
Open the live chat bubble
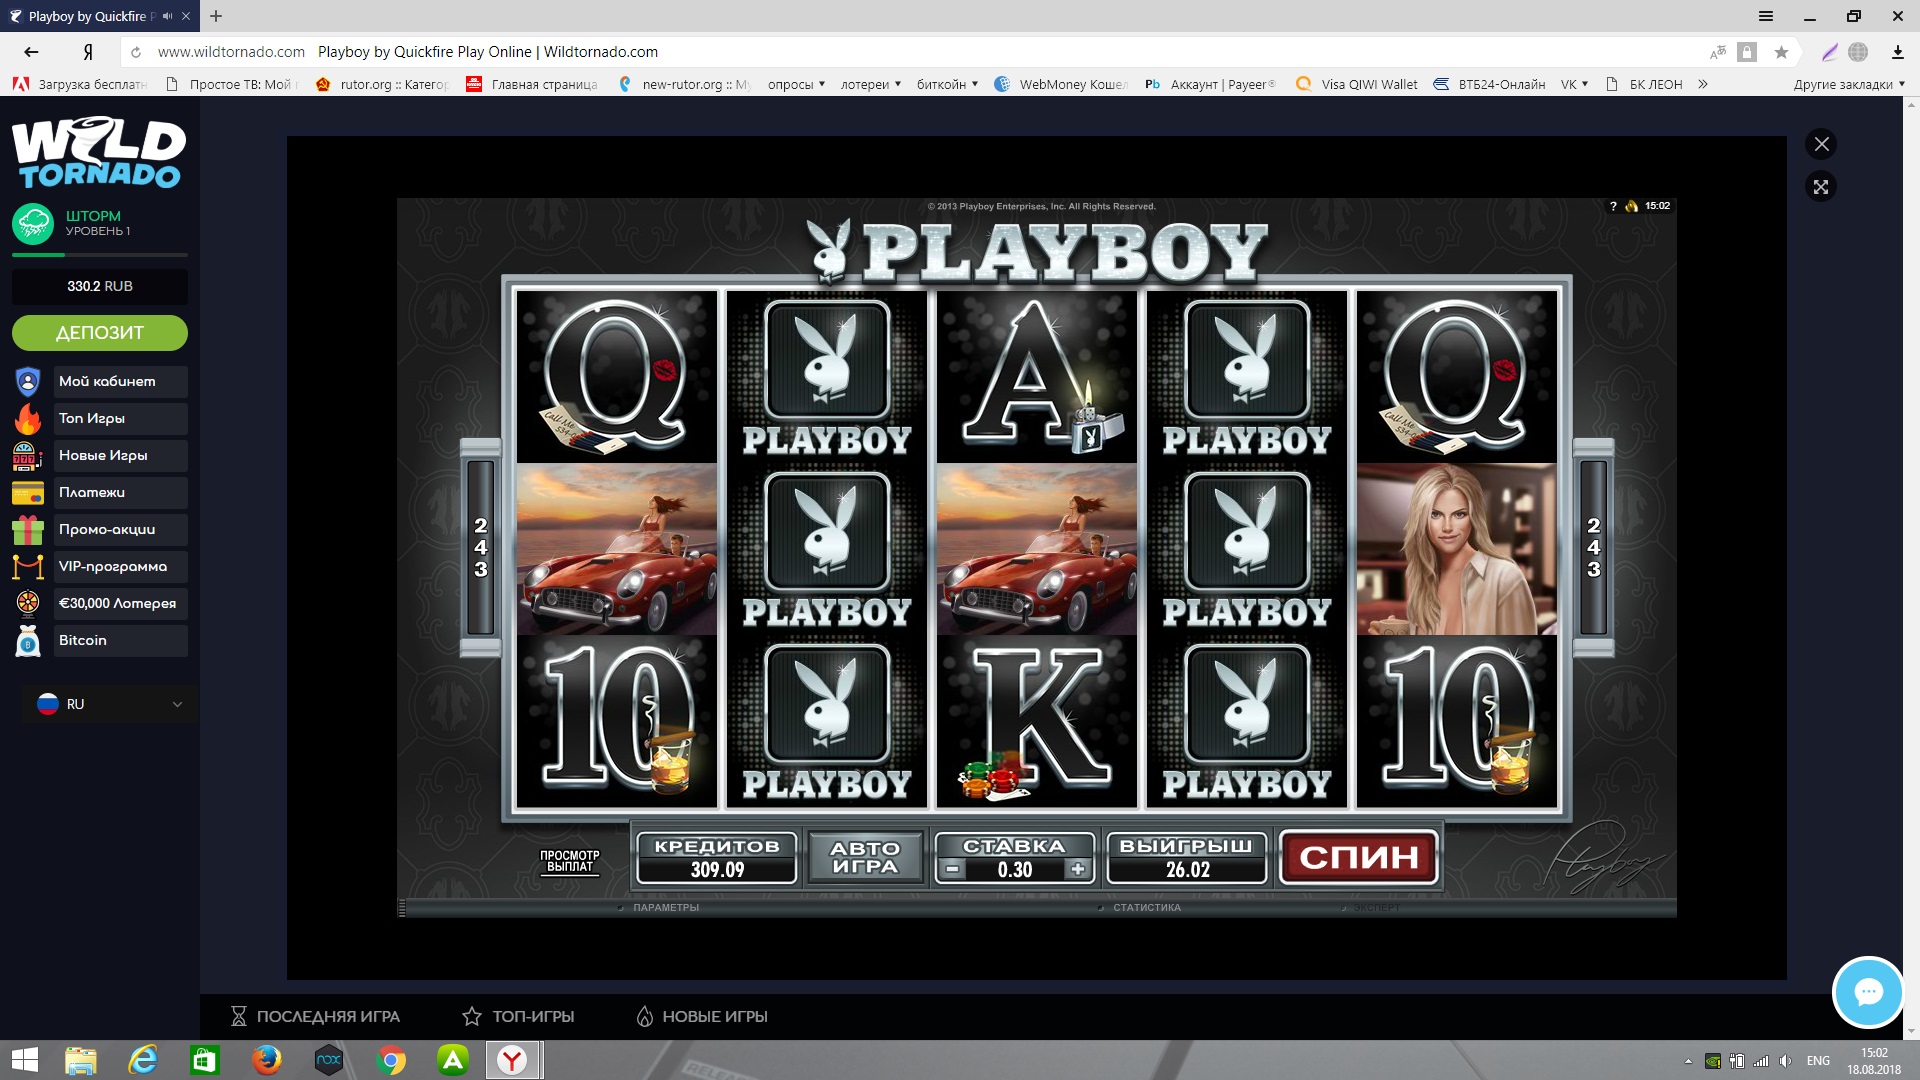[x=1867, y=992]
